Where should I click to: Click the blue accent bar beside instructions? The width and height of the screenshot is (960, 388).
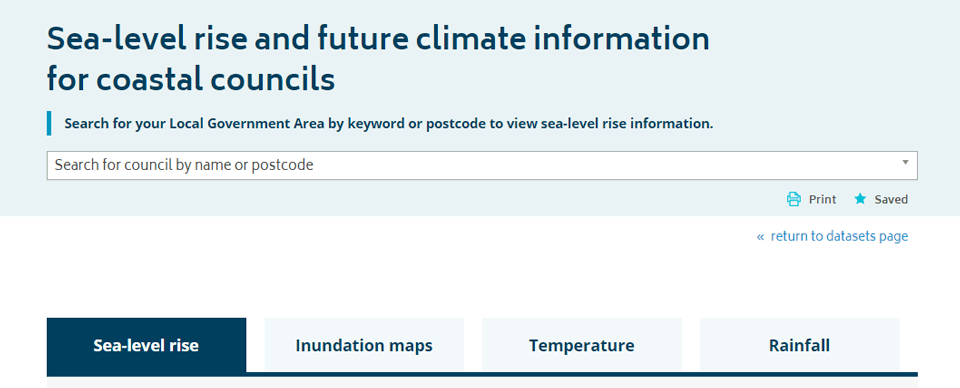point(49,123)
